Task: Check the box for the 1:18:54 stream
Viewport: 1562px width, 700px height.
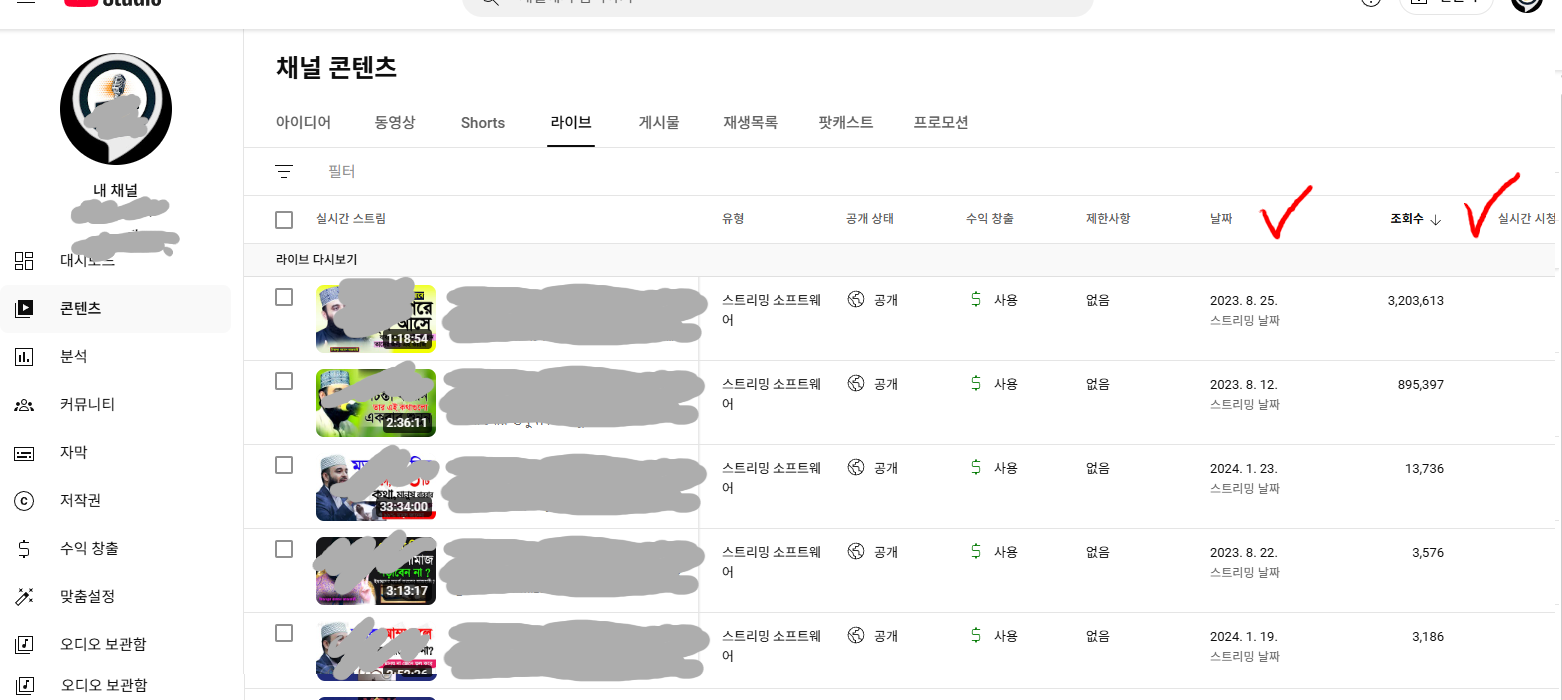Action: tap(284, 297)
